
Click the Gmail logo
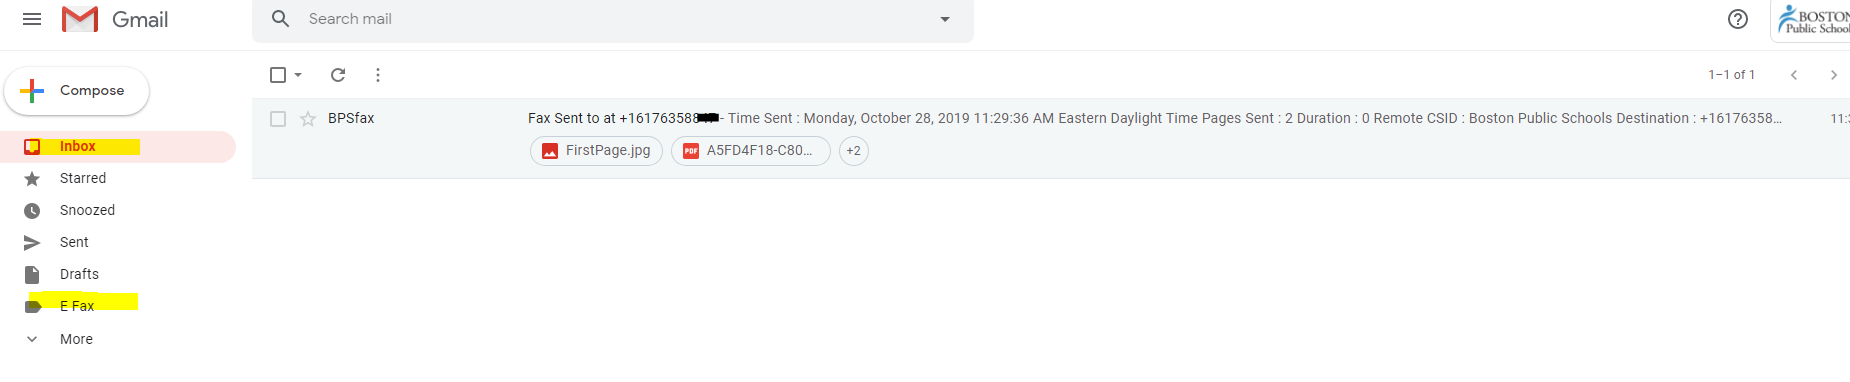point(115,19)
